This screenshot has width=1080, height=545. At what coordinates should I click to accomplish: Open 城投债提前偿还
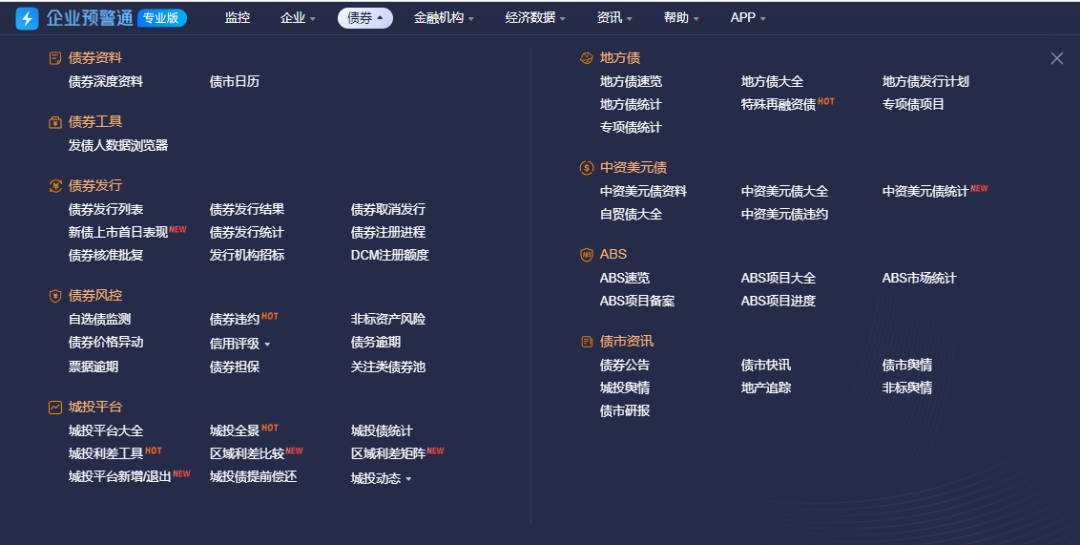click(253, 477)
